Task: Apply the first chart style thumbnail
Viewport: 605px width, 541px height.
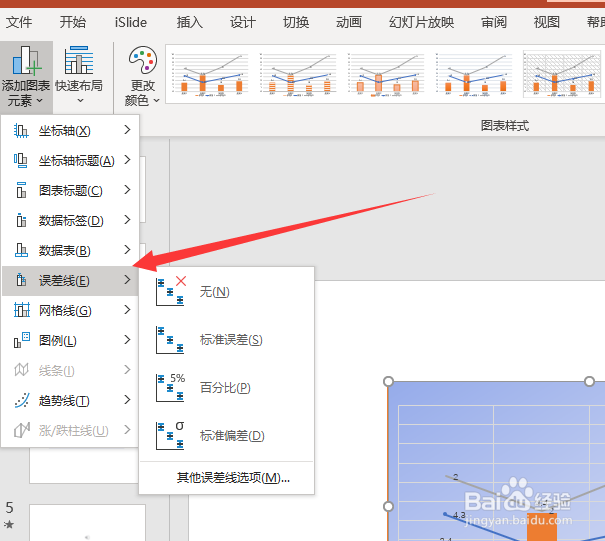Action: 210,74
